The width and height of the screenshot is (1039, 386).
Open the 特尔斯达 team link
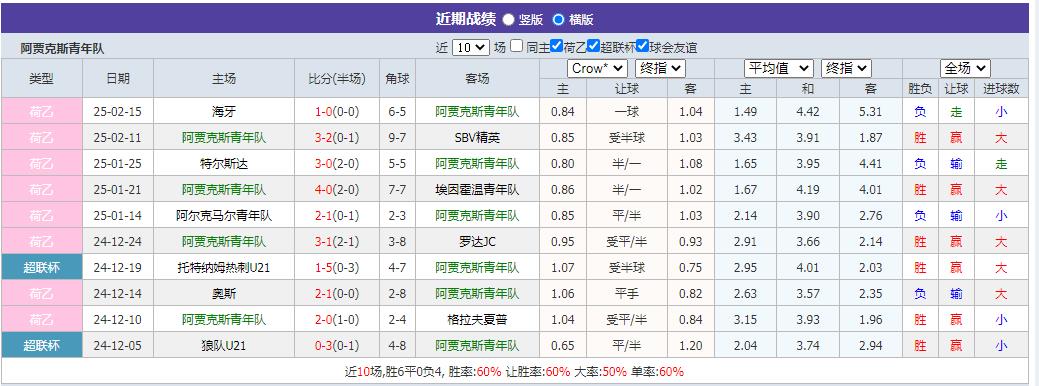point(224,164)
